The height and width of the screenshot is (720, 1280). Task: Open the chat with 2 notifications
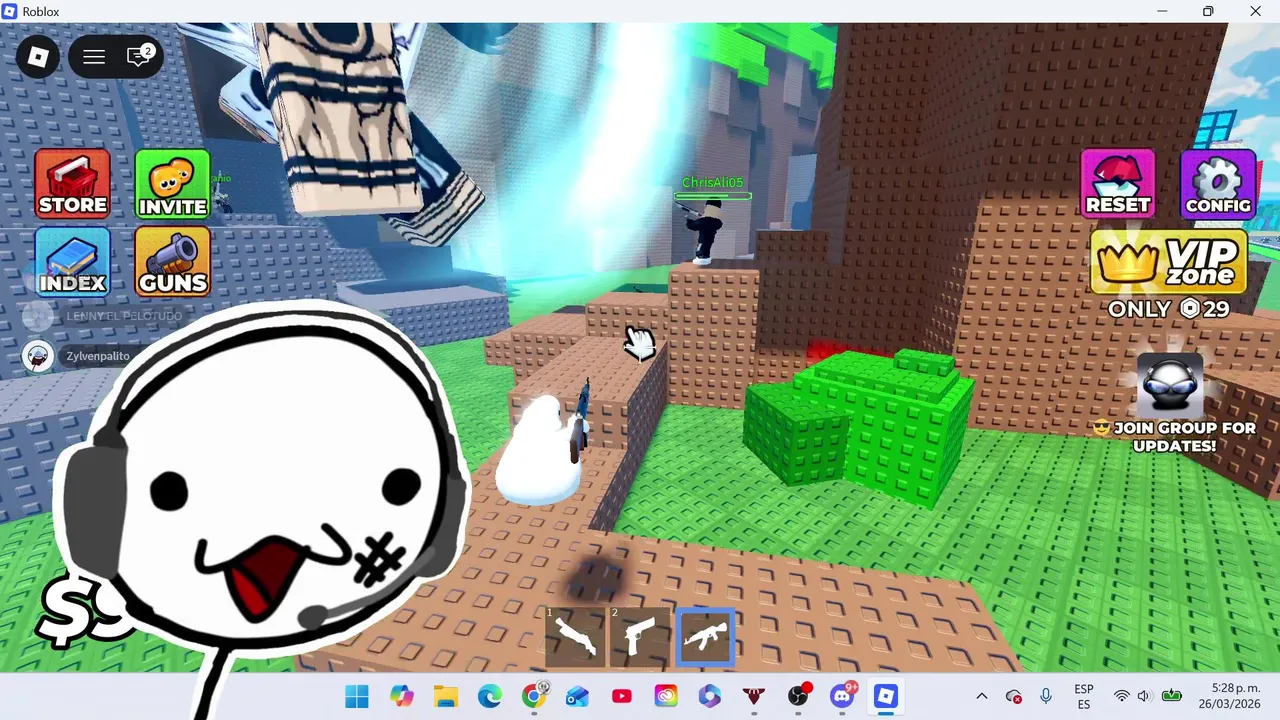pos(140,56)
